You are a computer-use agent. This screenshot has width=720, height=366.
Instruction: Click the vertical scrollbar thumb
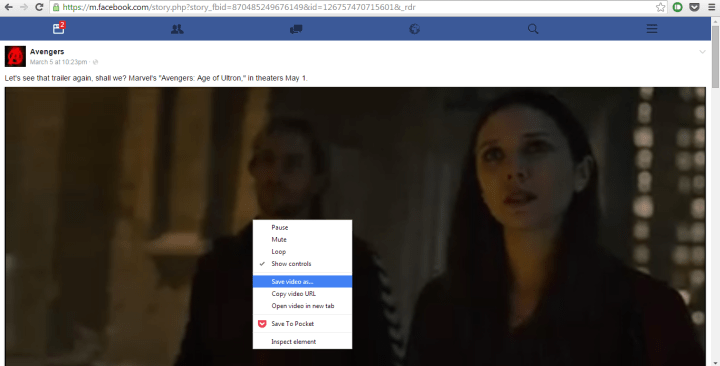[x=715, y=56]
